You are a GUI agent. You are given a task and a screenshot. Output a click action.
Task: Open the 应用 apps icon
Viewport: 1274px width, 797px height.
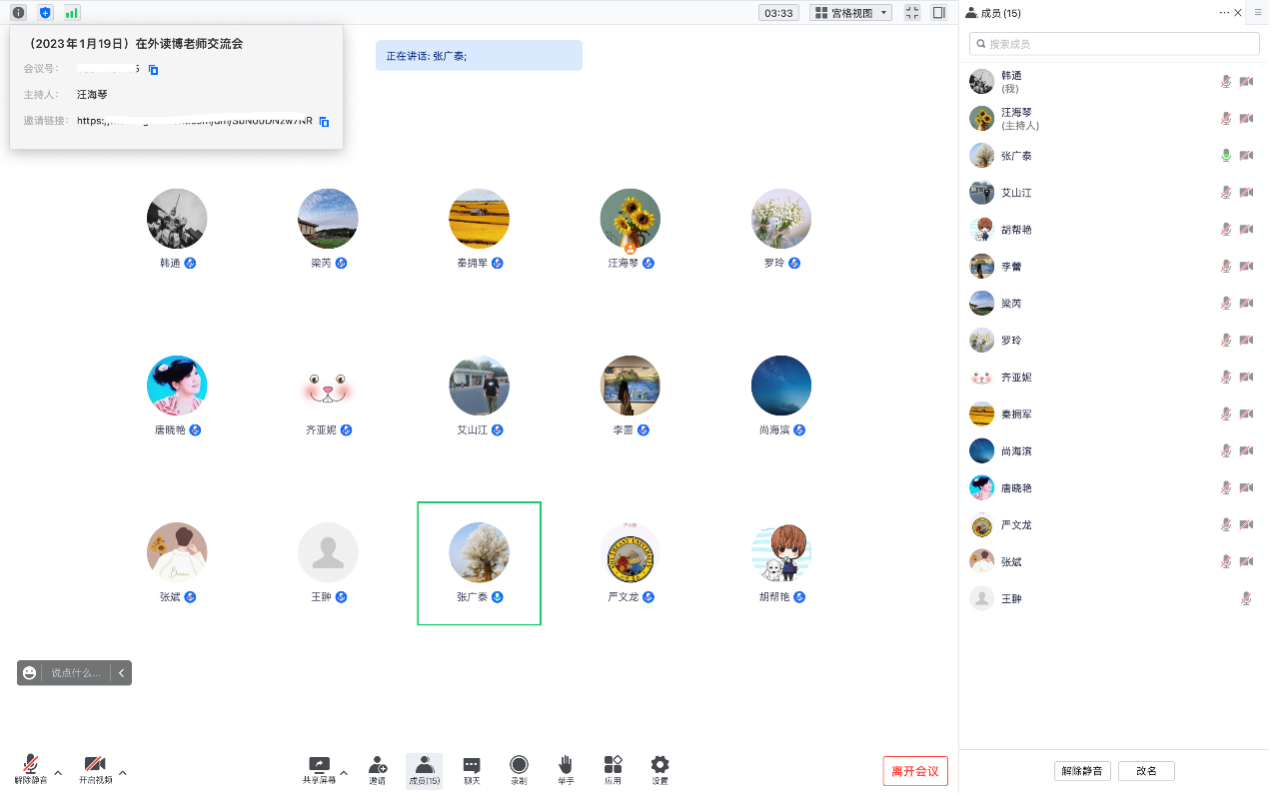613,769
